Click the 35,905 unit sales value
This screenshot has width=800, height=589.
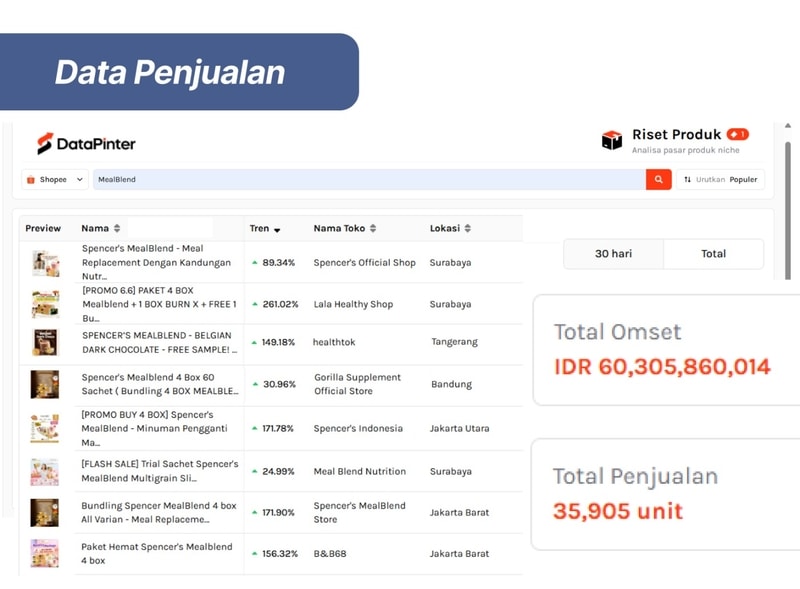pyautogui.click(x=618, y=511)
